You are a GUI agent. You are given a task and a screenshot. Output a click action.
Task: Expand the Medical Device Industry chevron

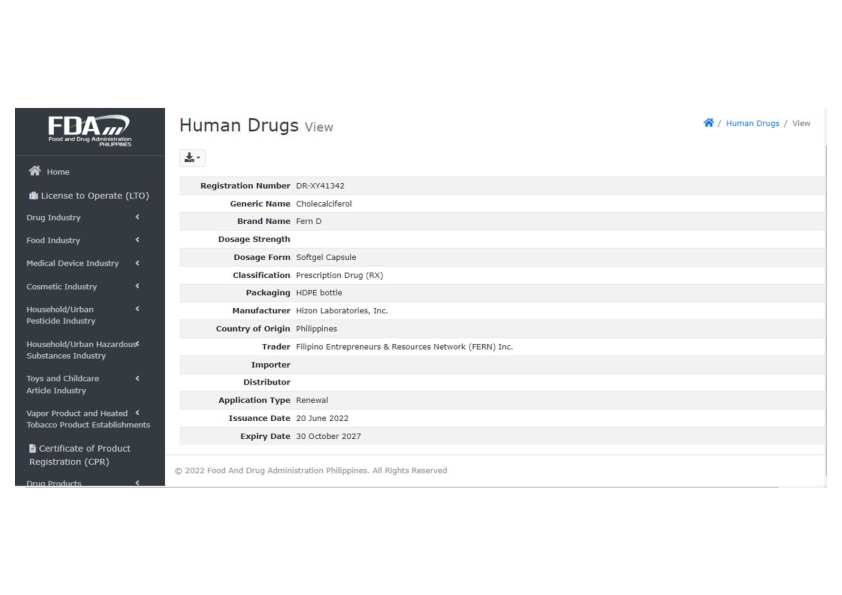pos(137,263)
